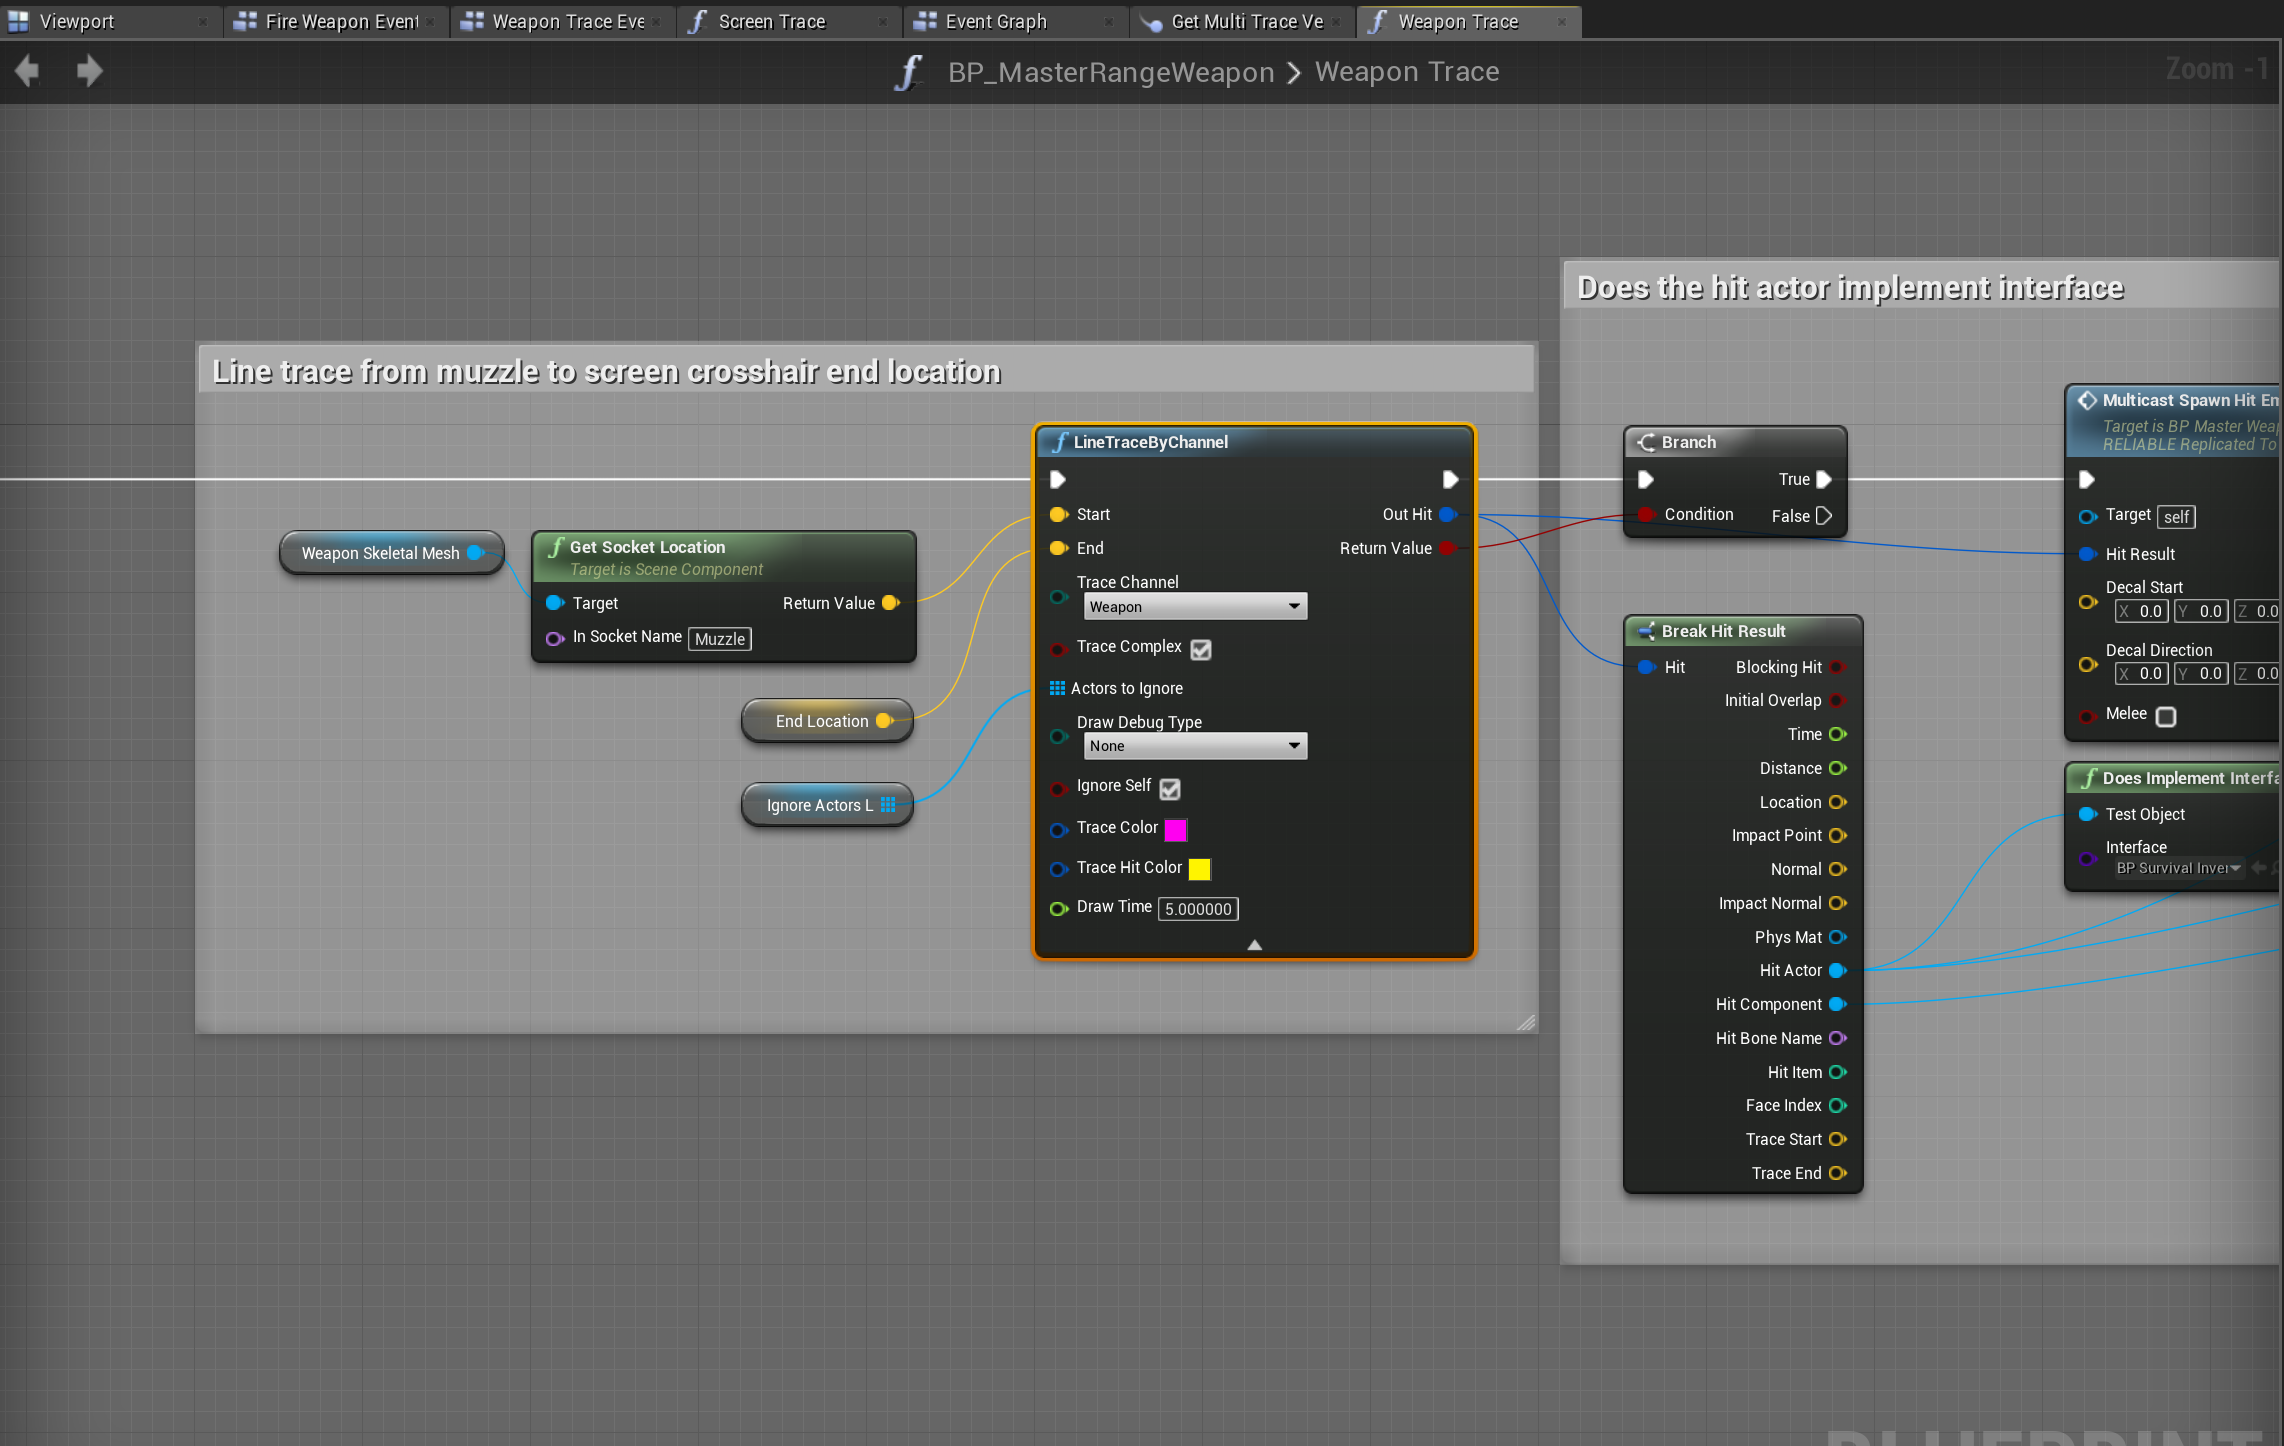Click LineTraceByChannel output execution pin
The image size is (2284, 1446).
tap(1450, 480)
